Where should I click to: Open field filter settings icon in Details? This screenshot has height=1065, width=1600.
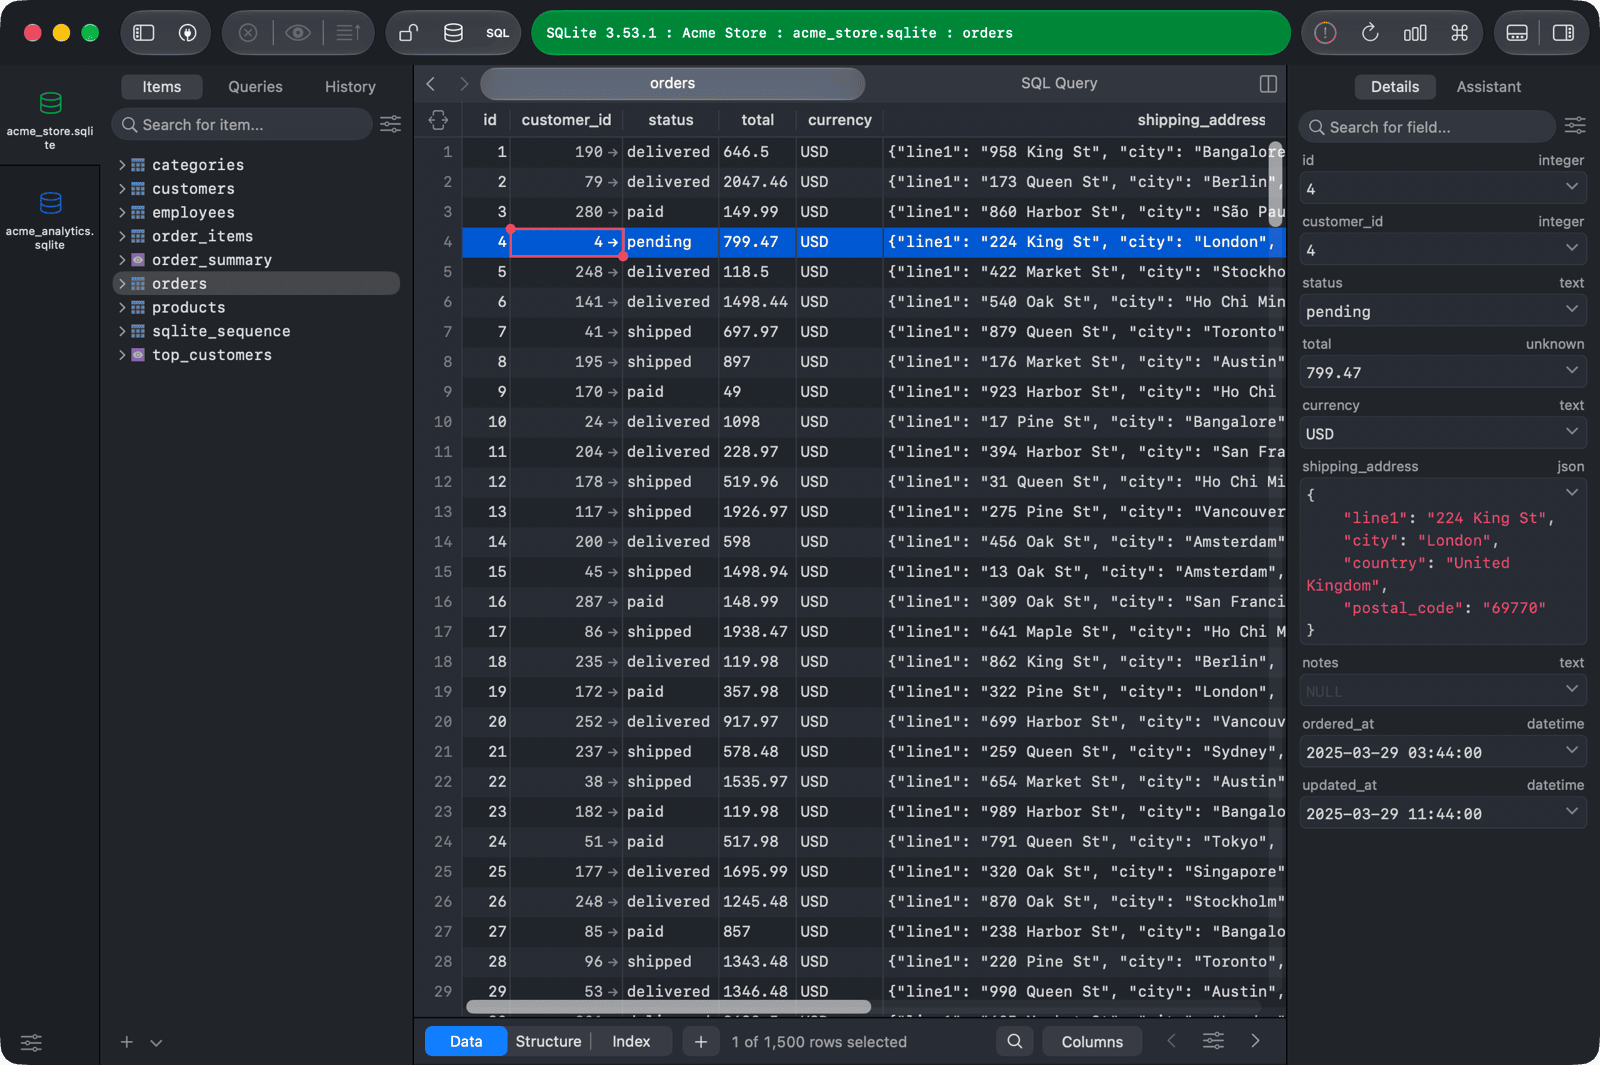pos(1575,125)
